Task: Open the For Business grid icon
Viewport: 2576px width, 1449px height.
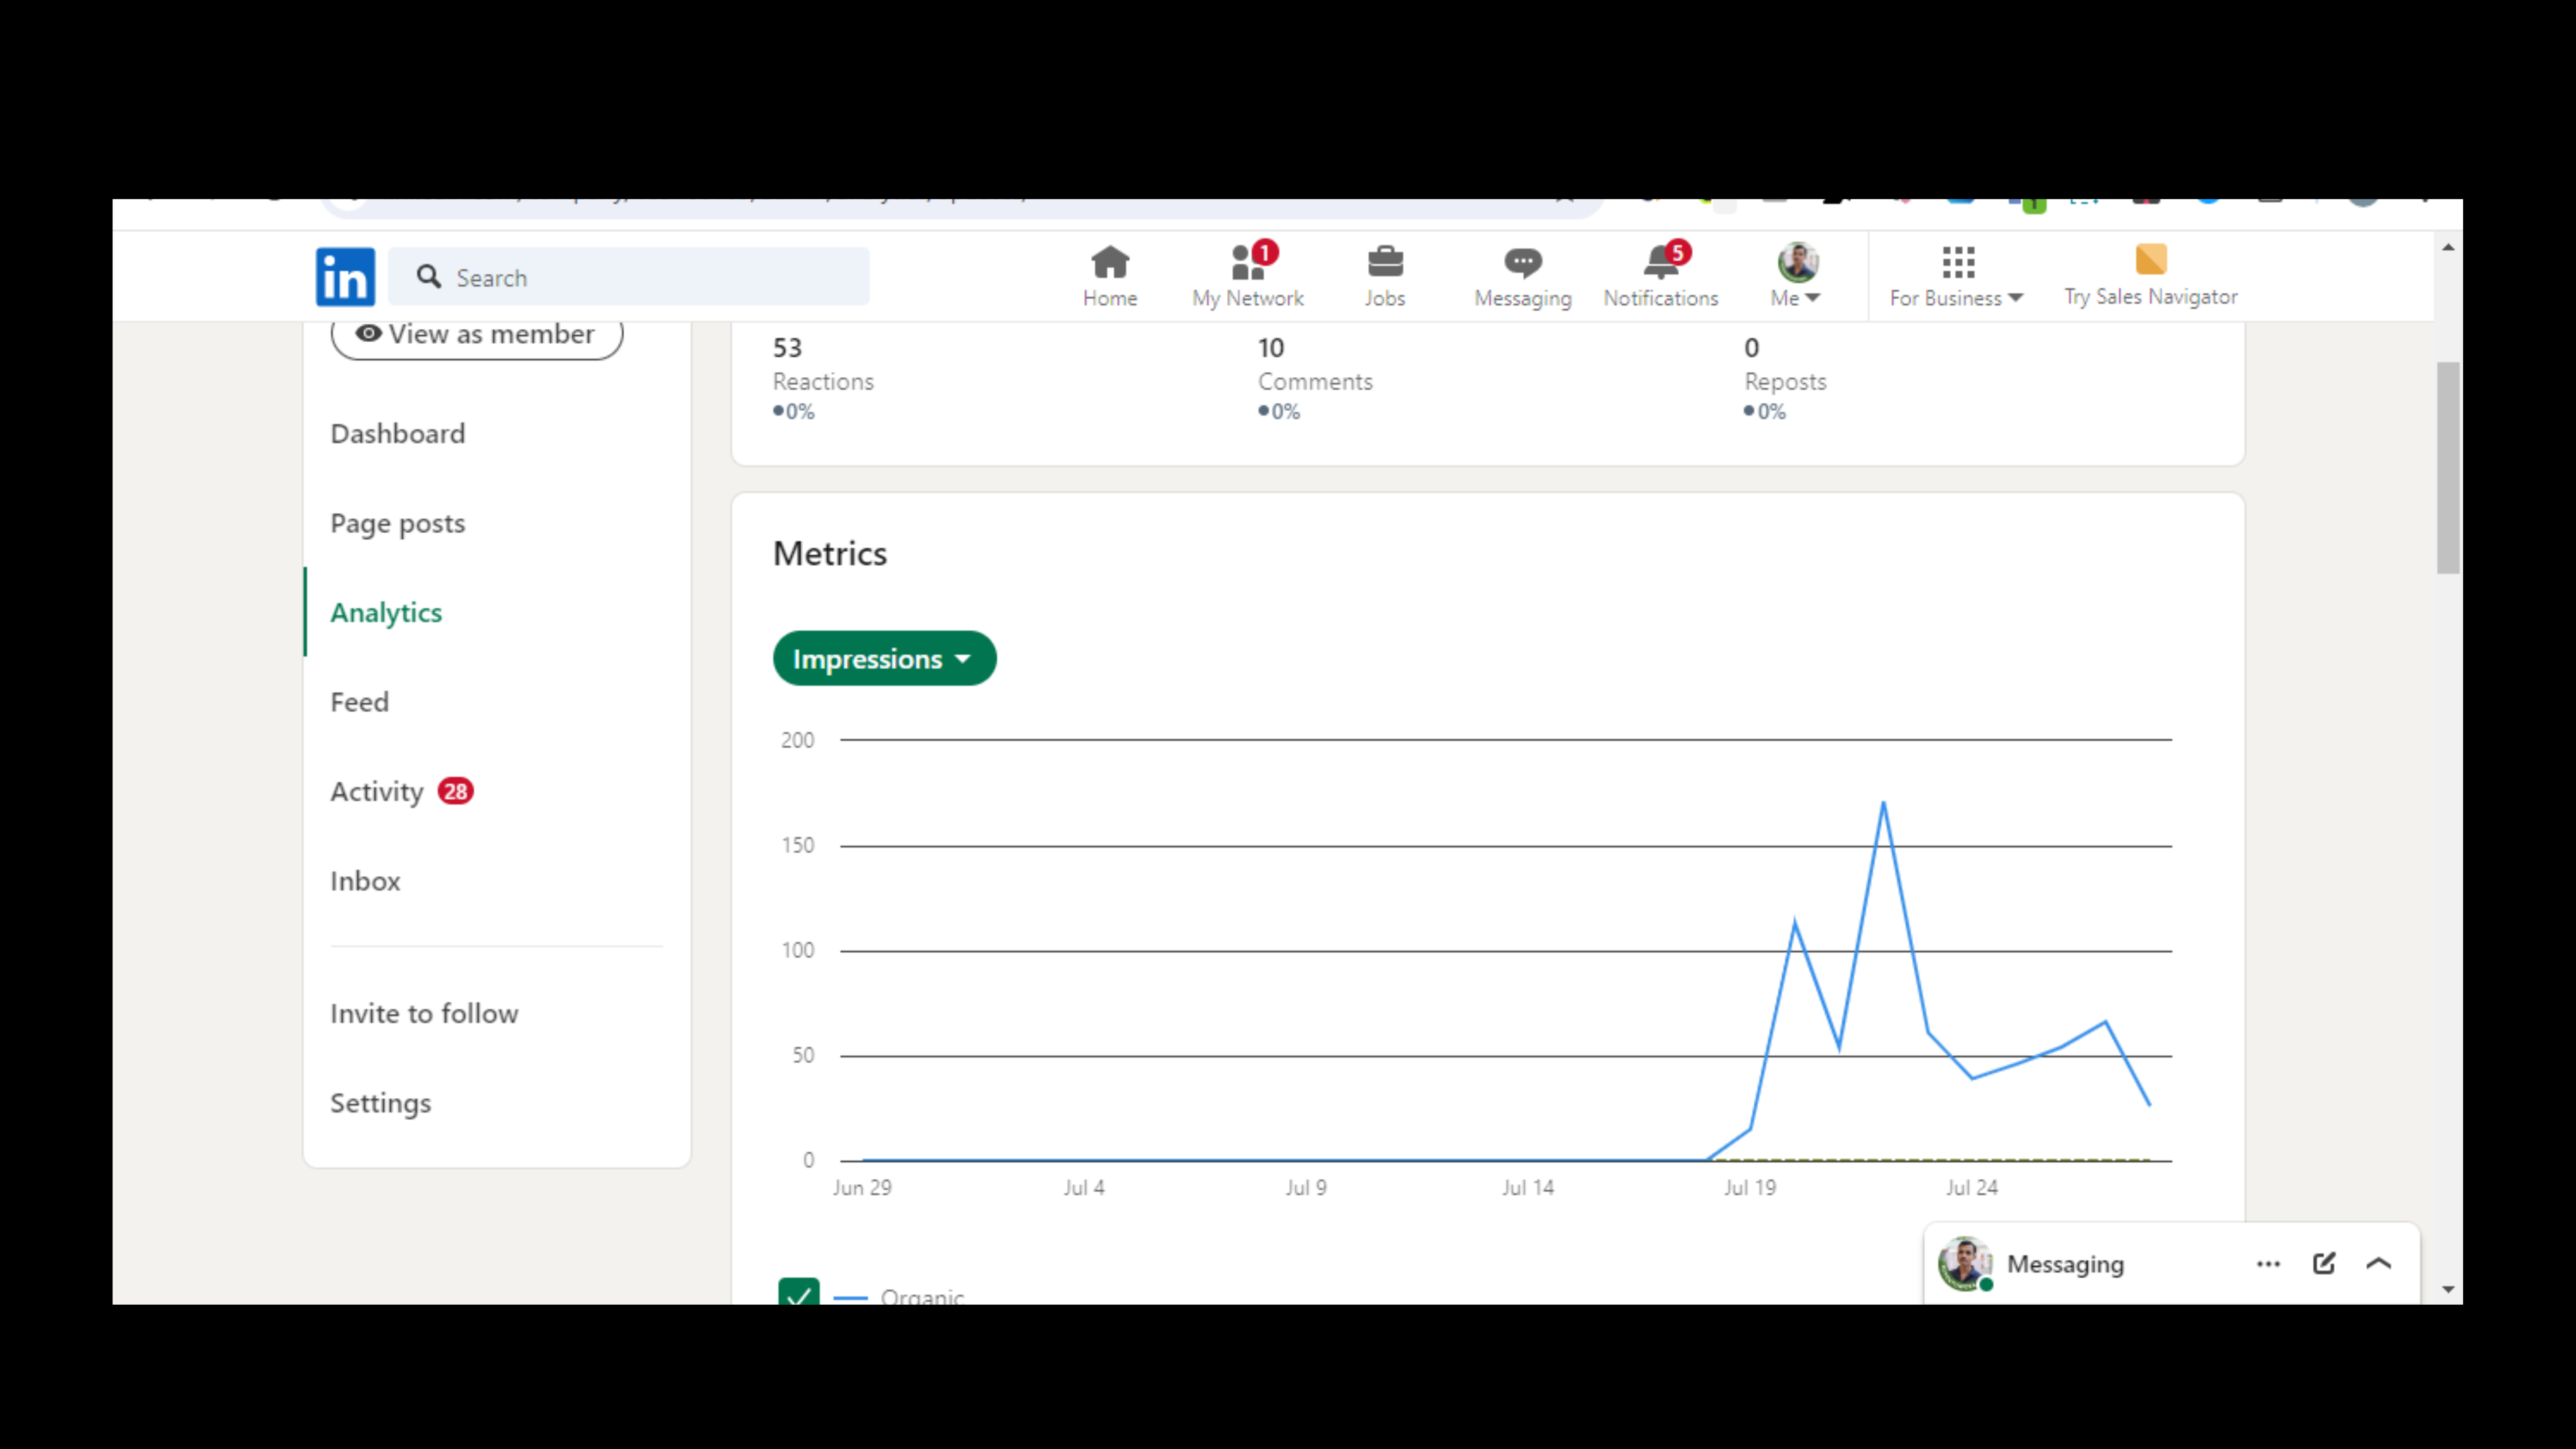Action: [x=1958, y=262]
